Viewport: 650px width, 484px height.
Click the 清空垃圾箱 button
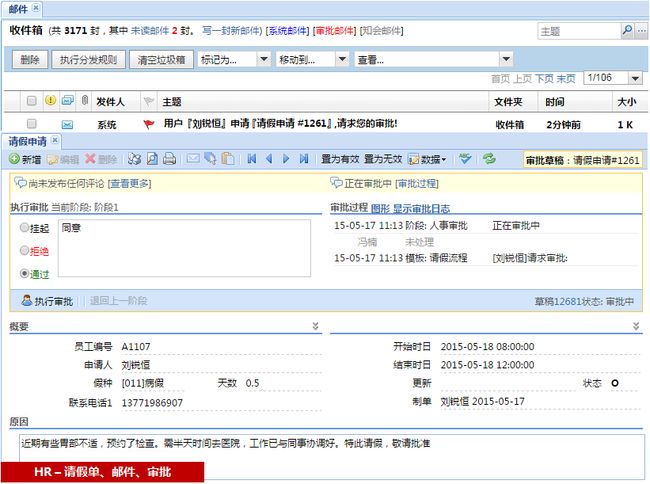click(161, 60)
